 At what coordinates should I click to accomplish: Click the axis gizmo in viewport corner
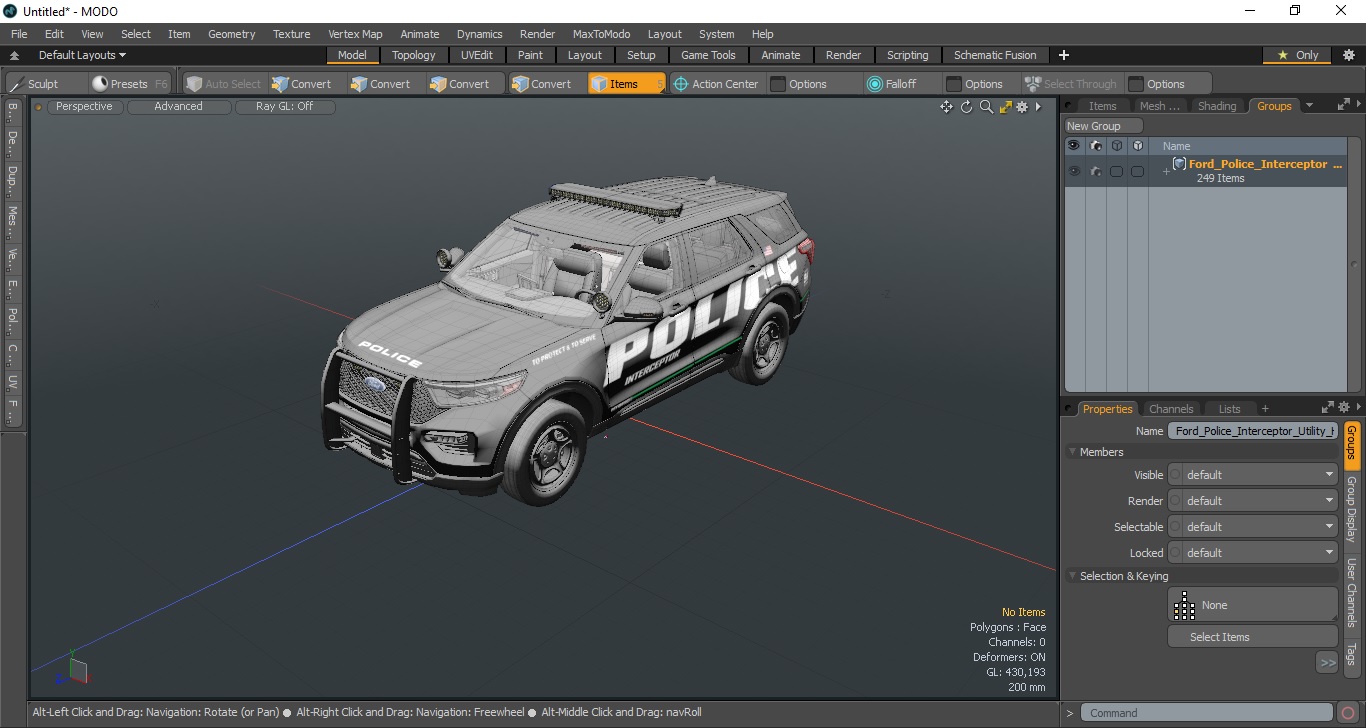[73, 670]
